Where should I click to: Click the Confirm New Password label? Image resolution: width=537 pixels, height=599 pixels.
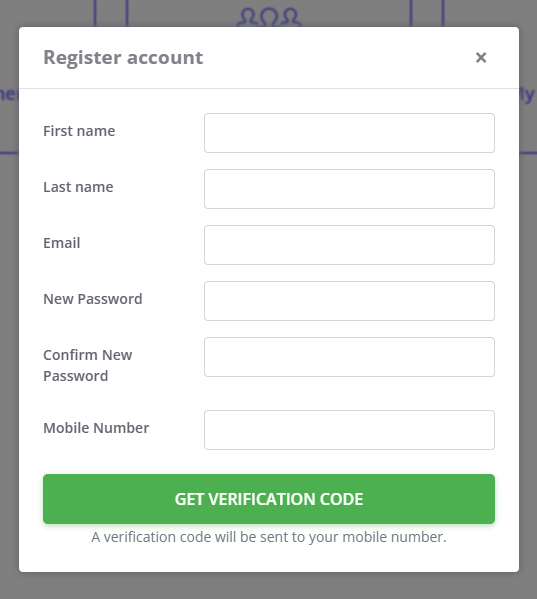(x=87, y=365)
